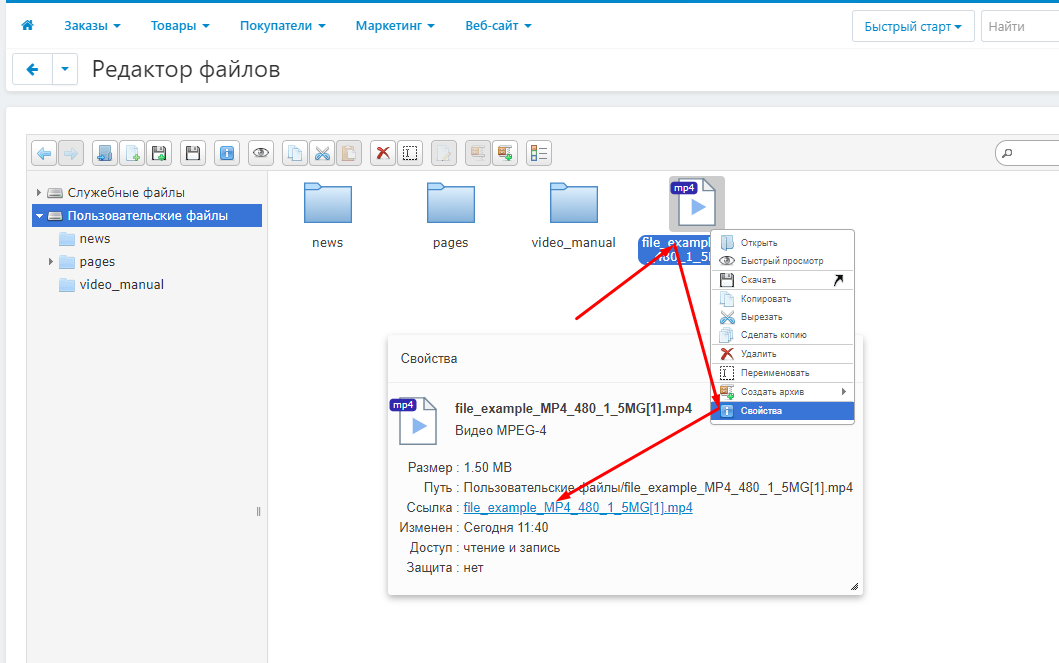Image resolution: width=1059 pixels, height=663 pixels.
Task: Open the news folder icon in the file pane
Action: point(328,203)
